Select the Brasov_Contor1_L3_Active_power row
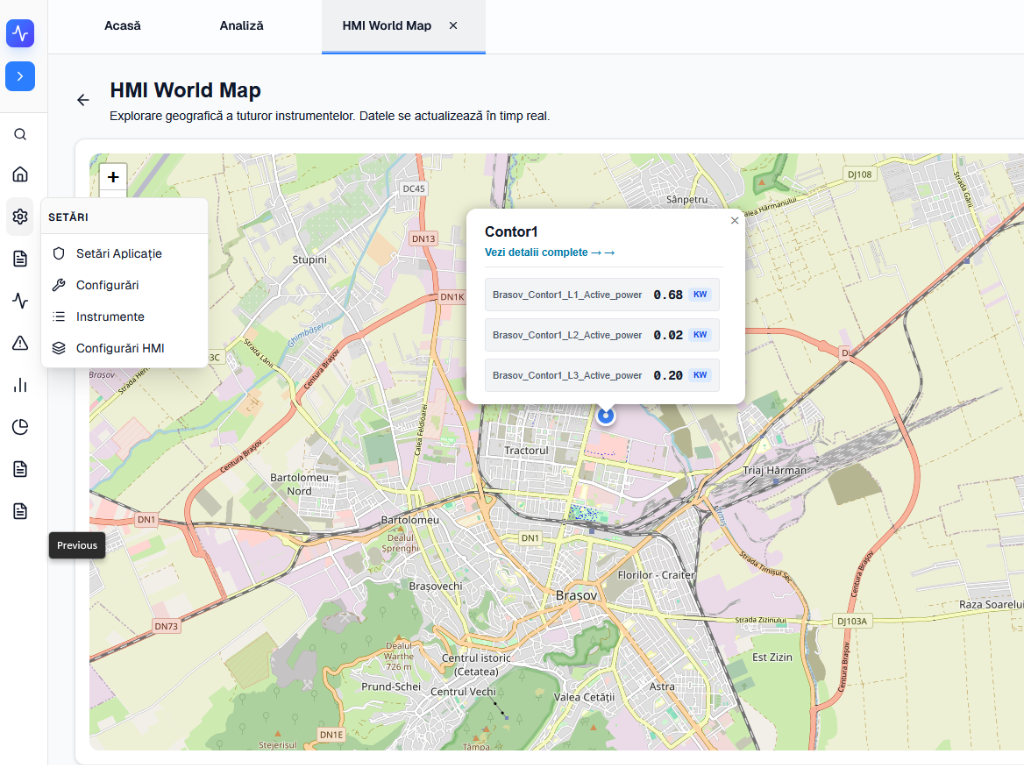 (x=602, y=376)
